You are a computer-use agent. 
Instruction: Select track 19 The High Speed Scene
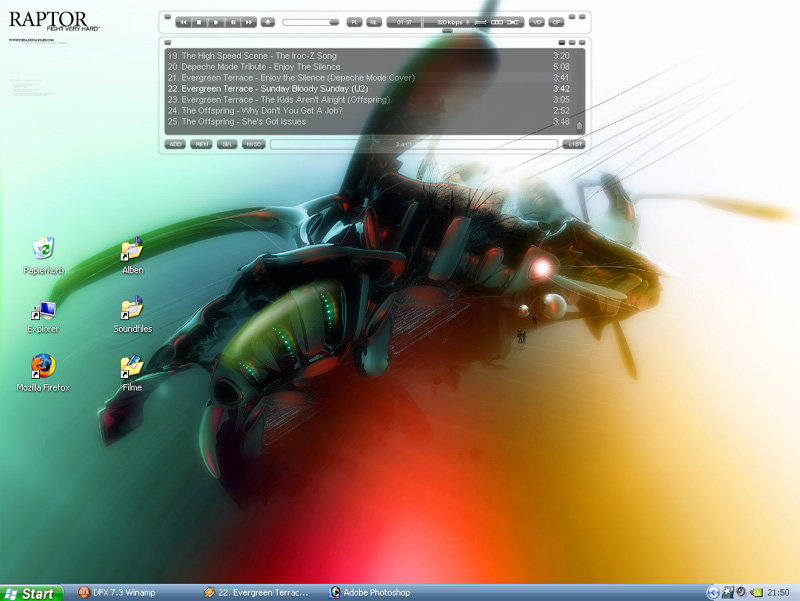click(368, 56)
